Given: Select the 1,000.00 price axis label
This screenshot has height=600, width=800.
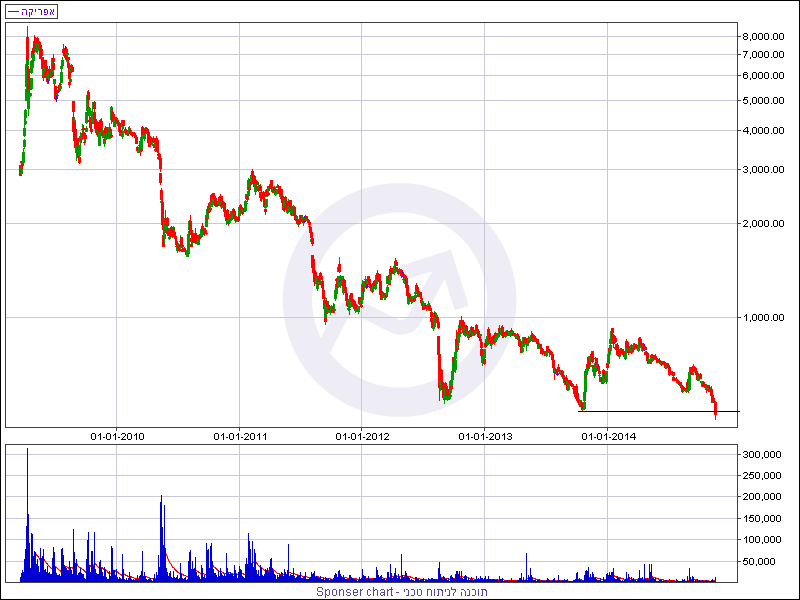Looking at the screenshot, I should [763, 317].
